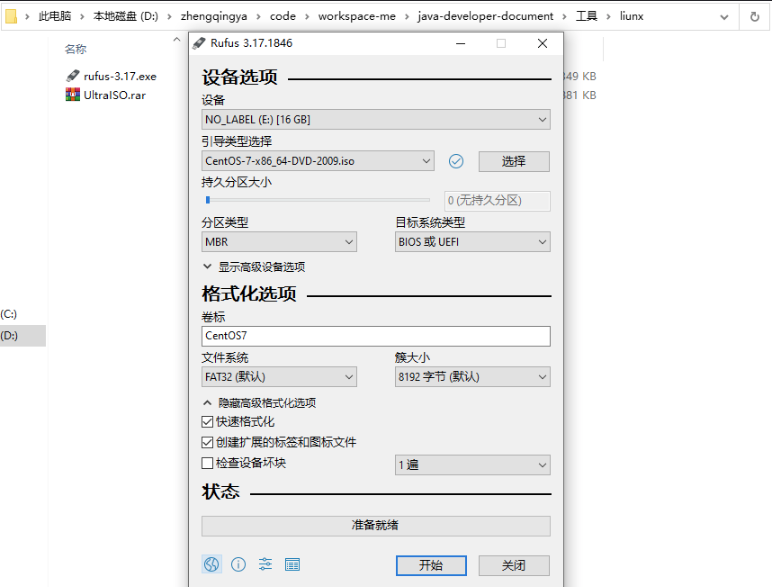Click the folder icon in address bar
Screen dimensions: 772x587
point(11,16)
